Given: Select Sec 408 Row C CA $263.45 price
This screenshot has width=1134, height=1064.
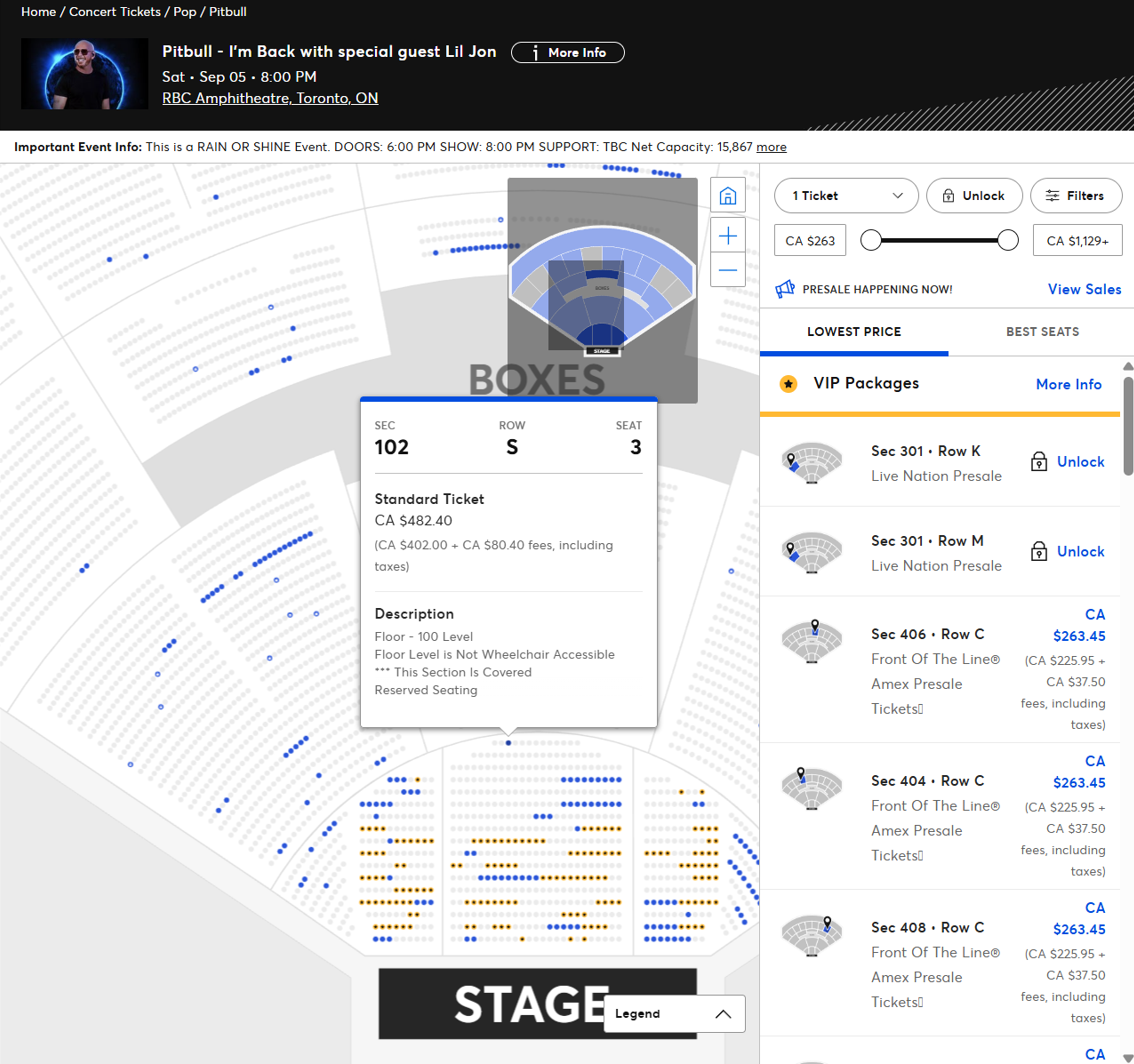Looking at the screenshot, I should click(x=1079, y=919).
